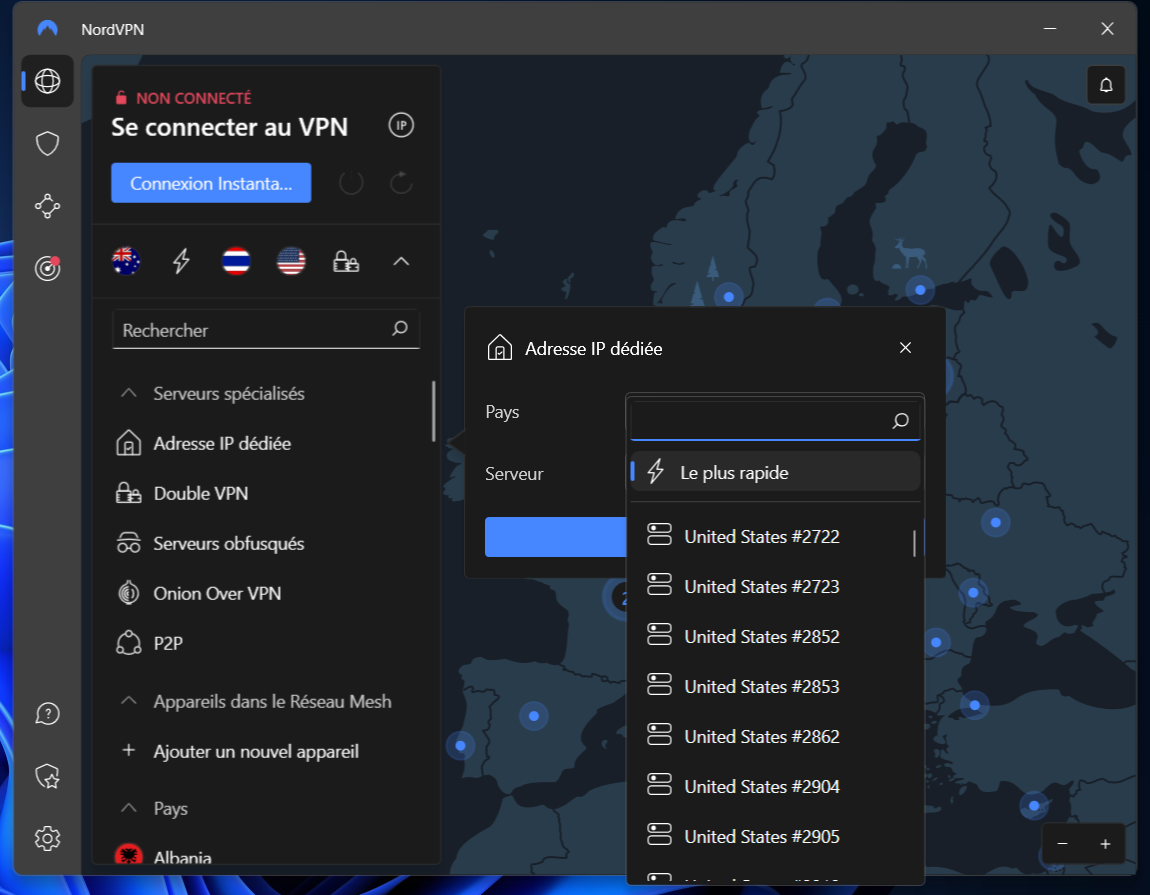Collapse Serveurs spécialisés section
Viewport: 1150px width, 895px height.
tap(129, 393)
